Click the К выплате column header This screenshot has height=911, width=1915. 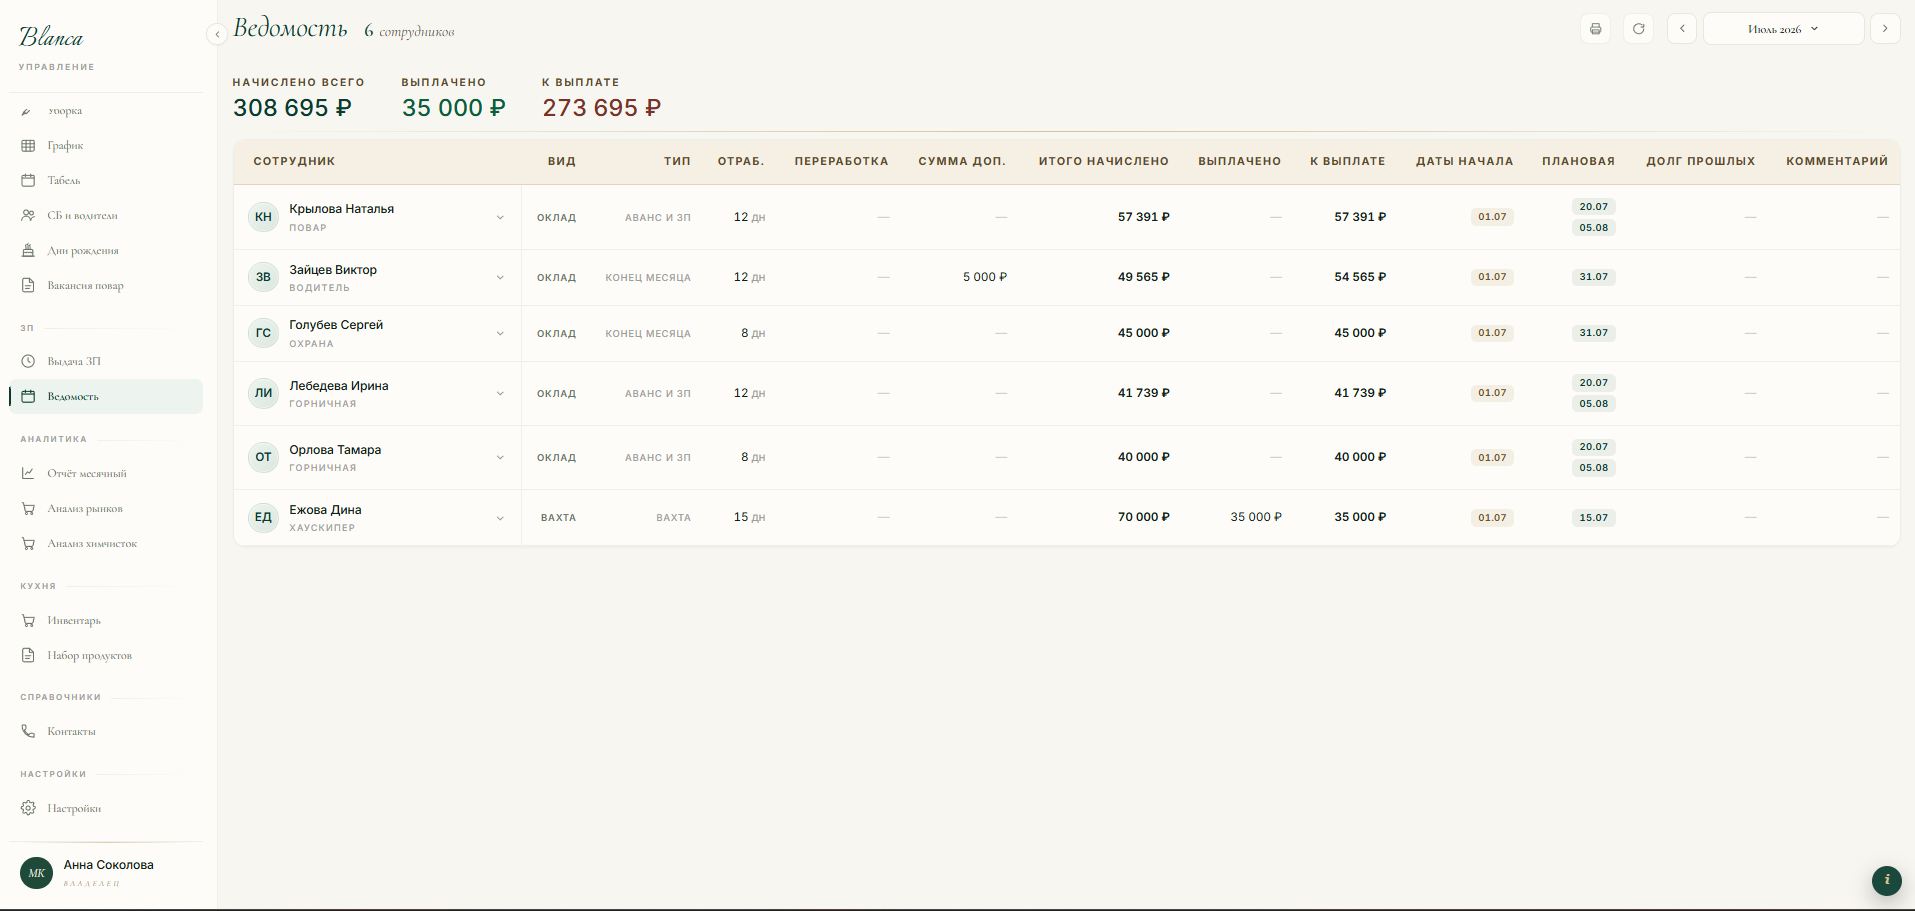tap(1348, 161)
